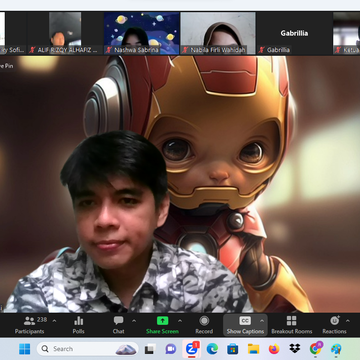Expand the Show Captions options caret
The width and height of the screenshot is (360, 360).
pyautogui.click(x=262, y=321)
